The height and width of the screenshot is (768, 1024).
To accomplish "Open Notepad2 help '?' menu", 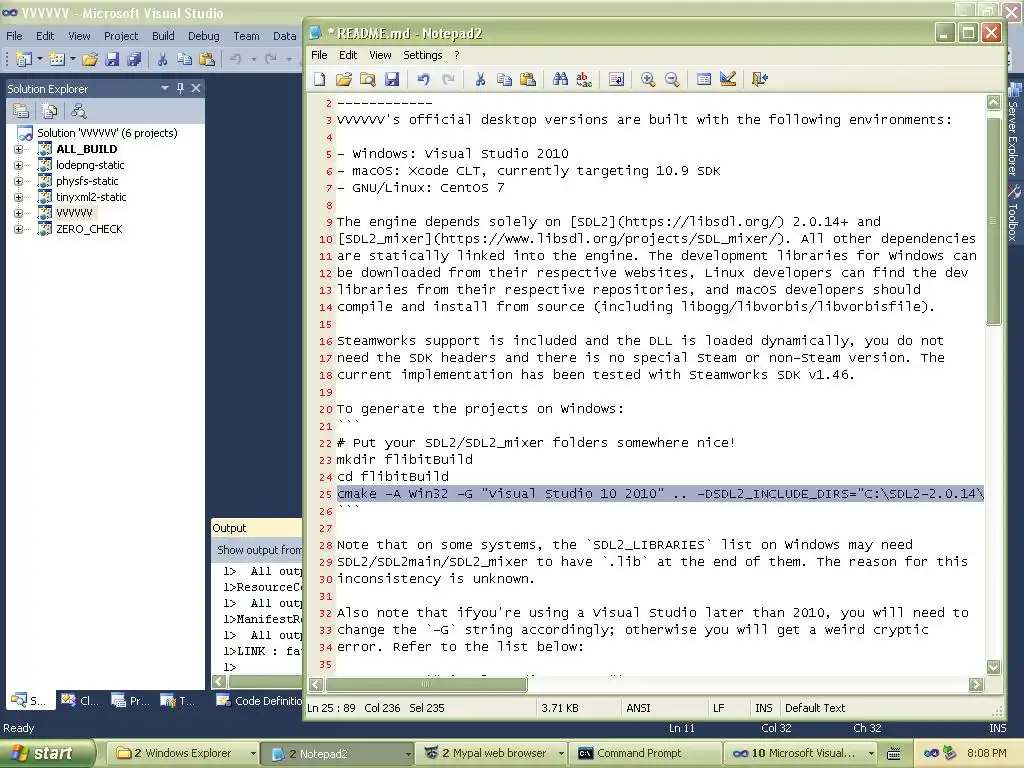I will point(456,55).
